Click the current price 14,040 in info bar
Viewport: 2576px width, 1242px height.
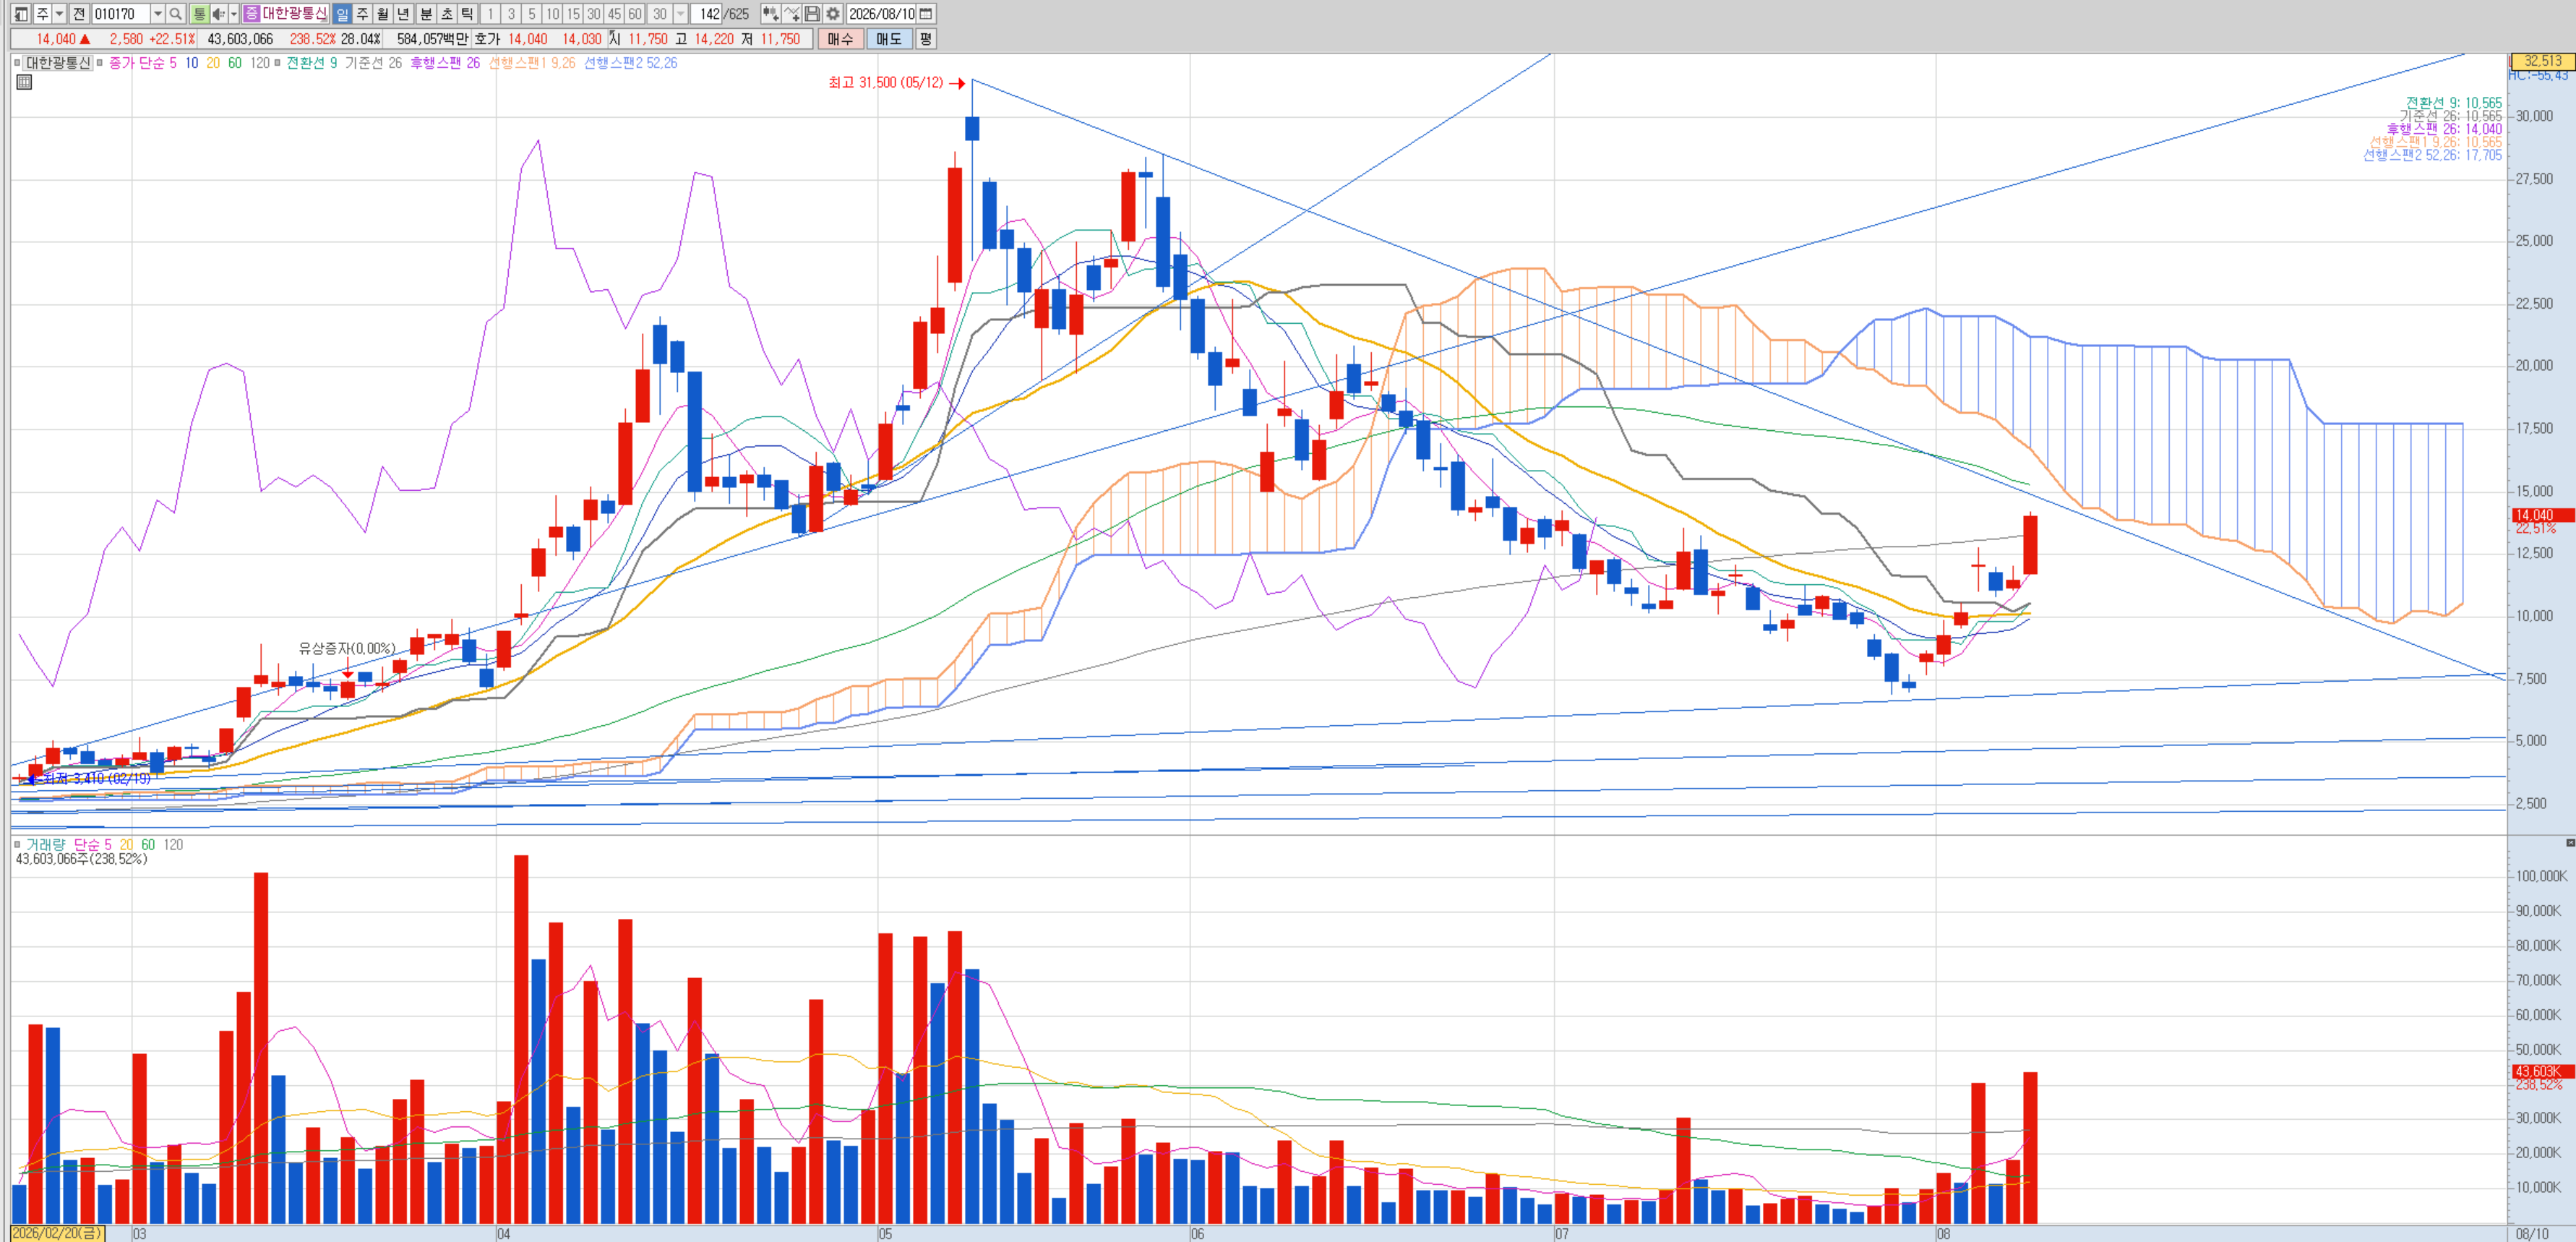pos(56,39)
